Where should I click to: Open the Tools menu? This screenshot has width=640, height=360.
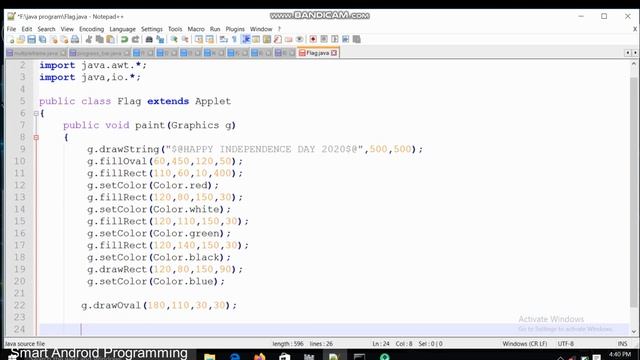[x=175, y=29]
